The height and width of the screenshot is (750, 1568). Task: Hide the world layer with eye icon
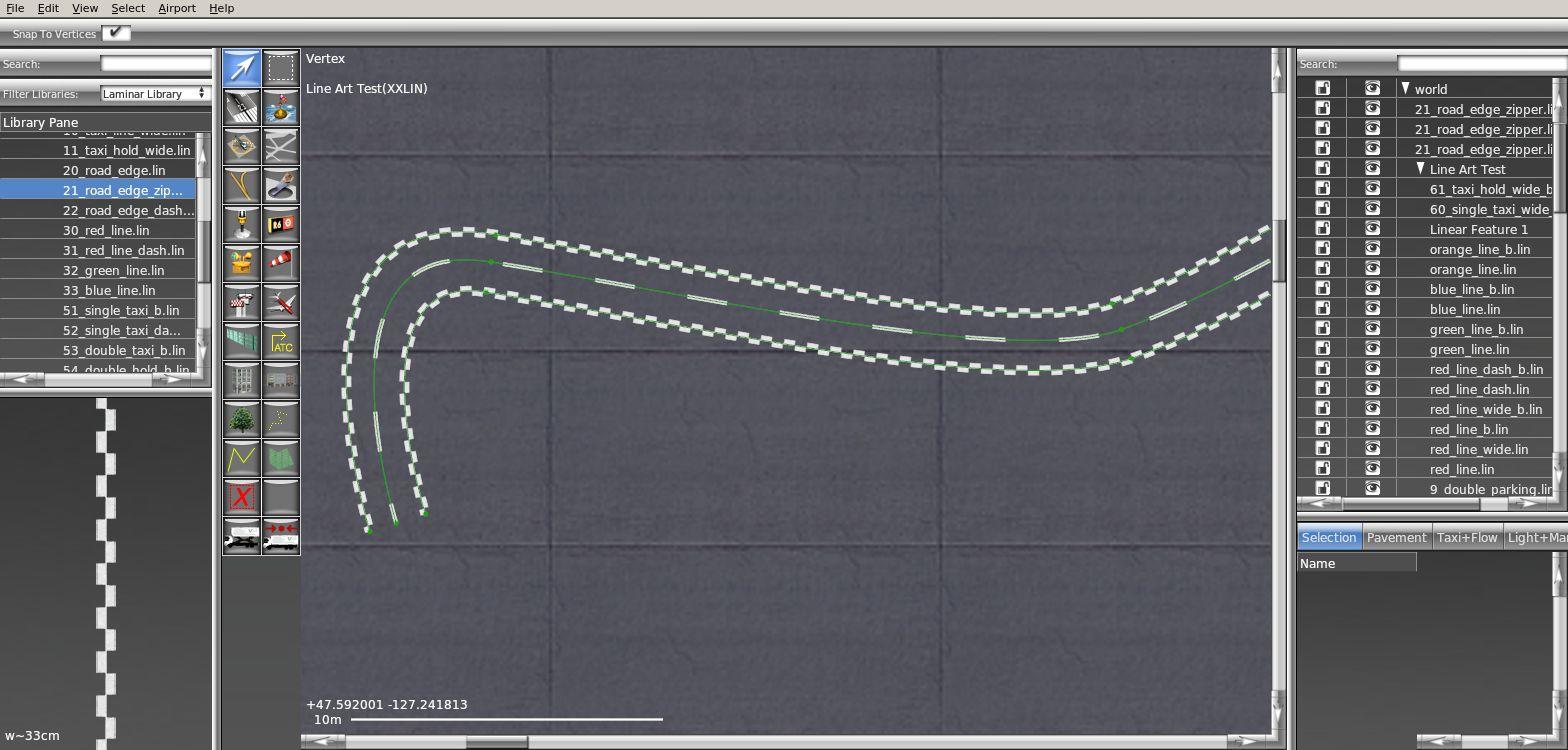(1372, 89)
